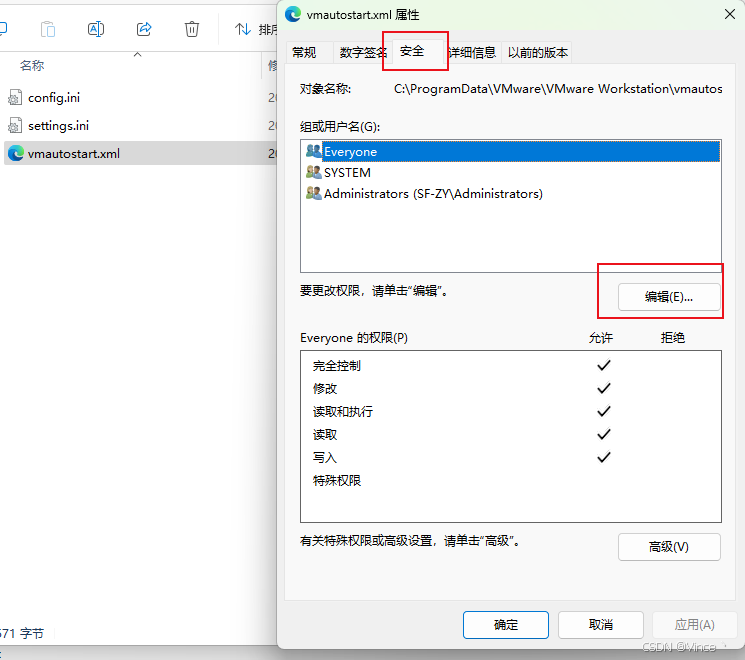Open the 以前的版本 tab
The image size is (745, 660).
tap(537, 52)
